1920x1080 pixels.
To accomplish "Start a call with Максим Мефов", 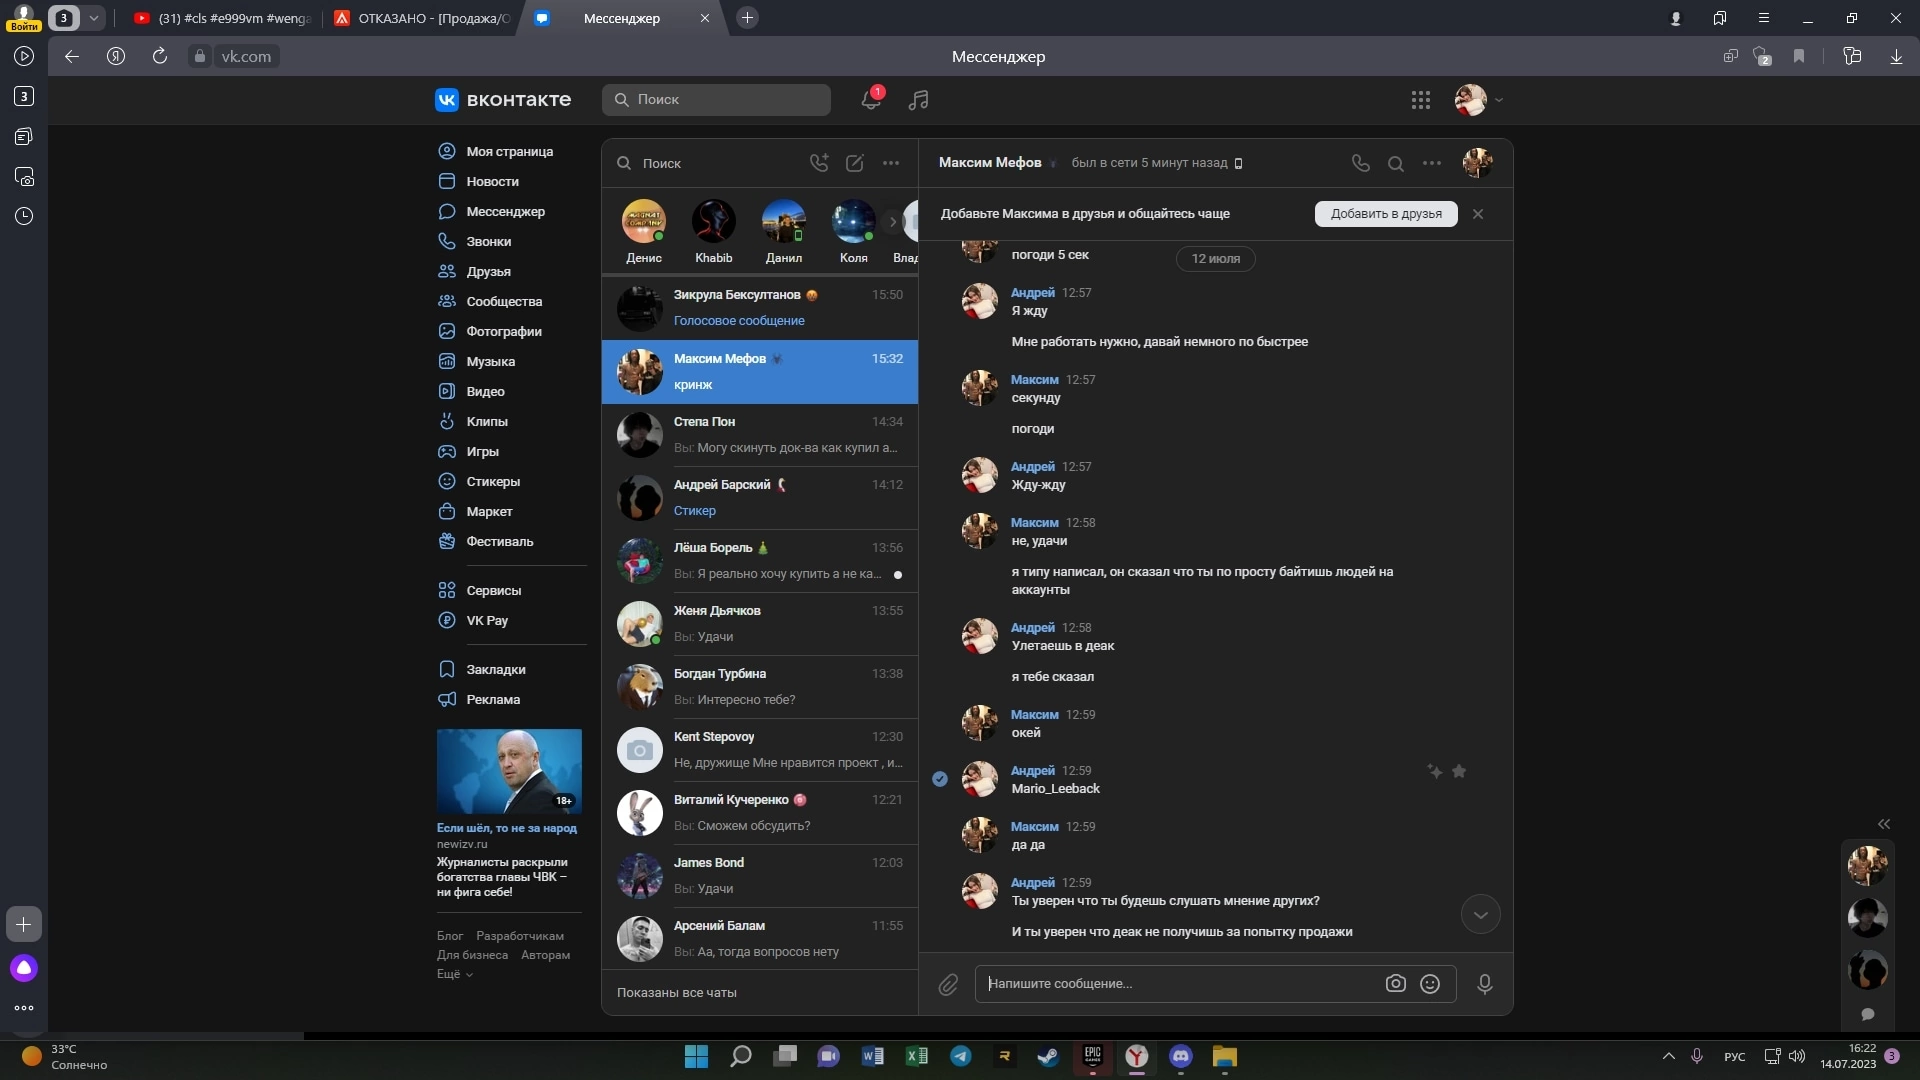I will (1360, 163).
